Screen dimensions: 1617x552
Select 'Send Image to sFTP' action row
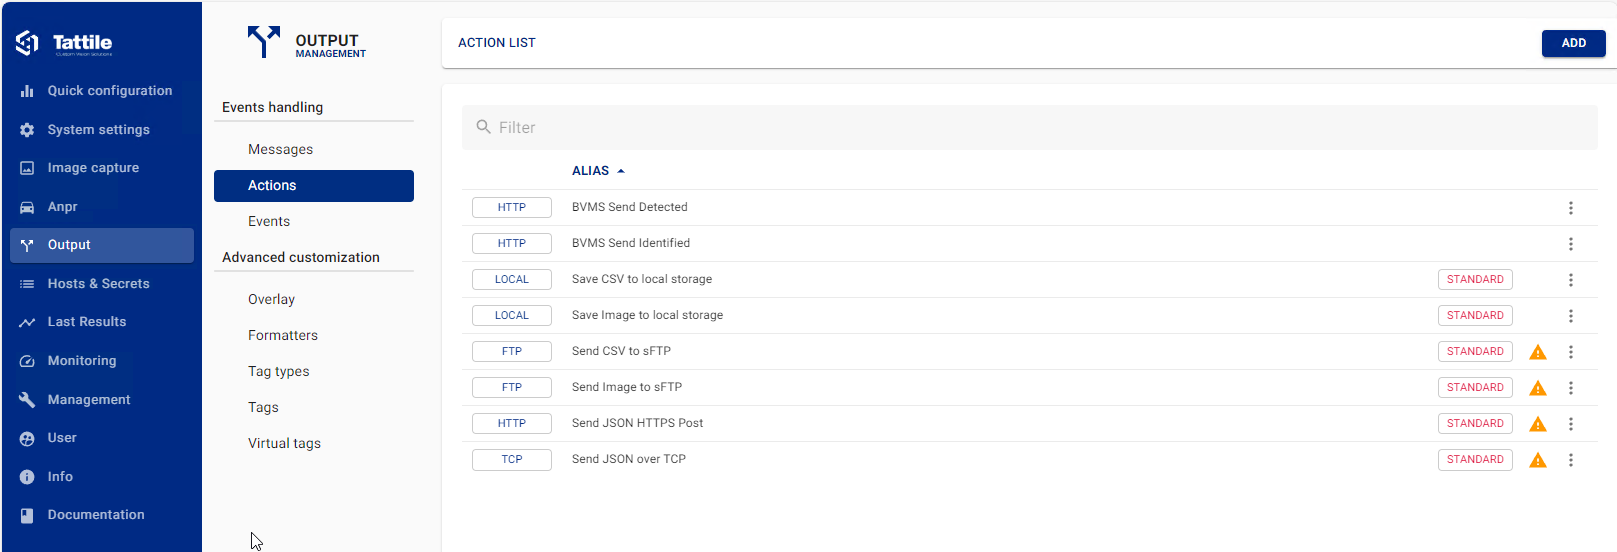point(1030,388)
